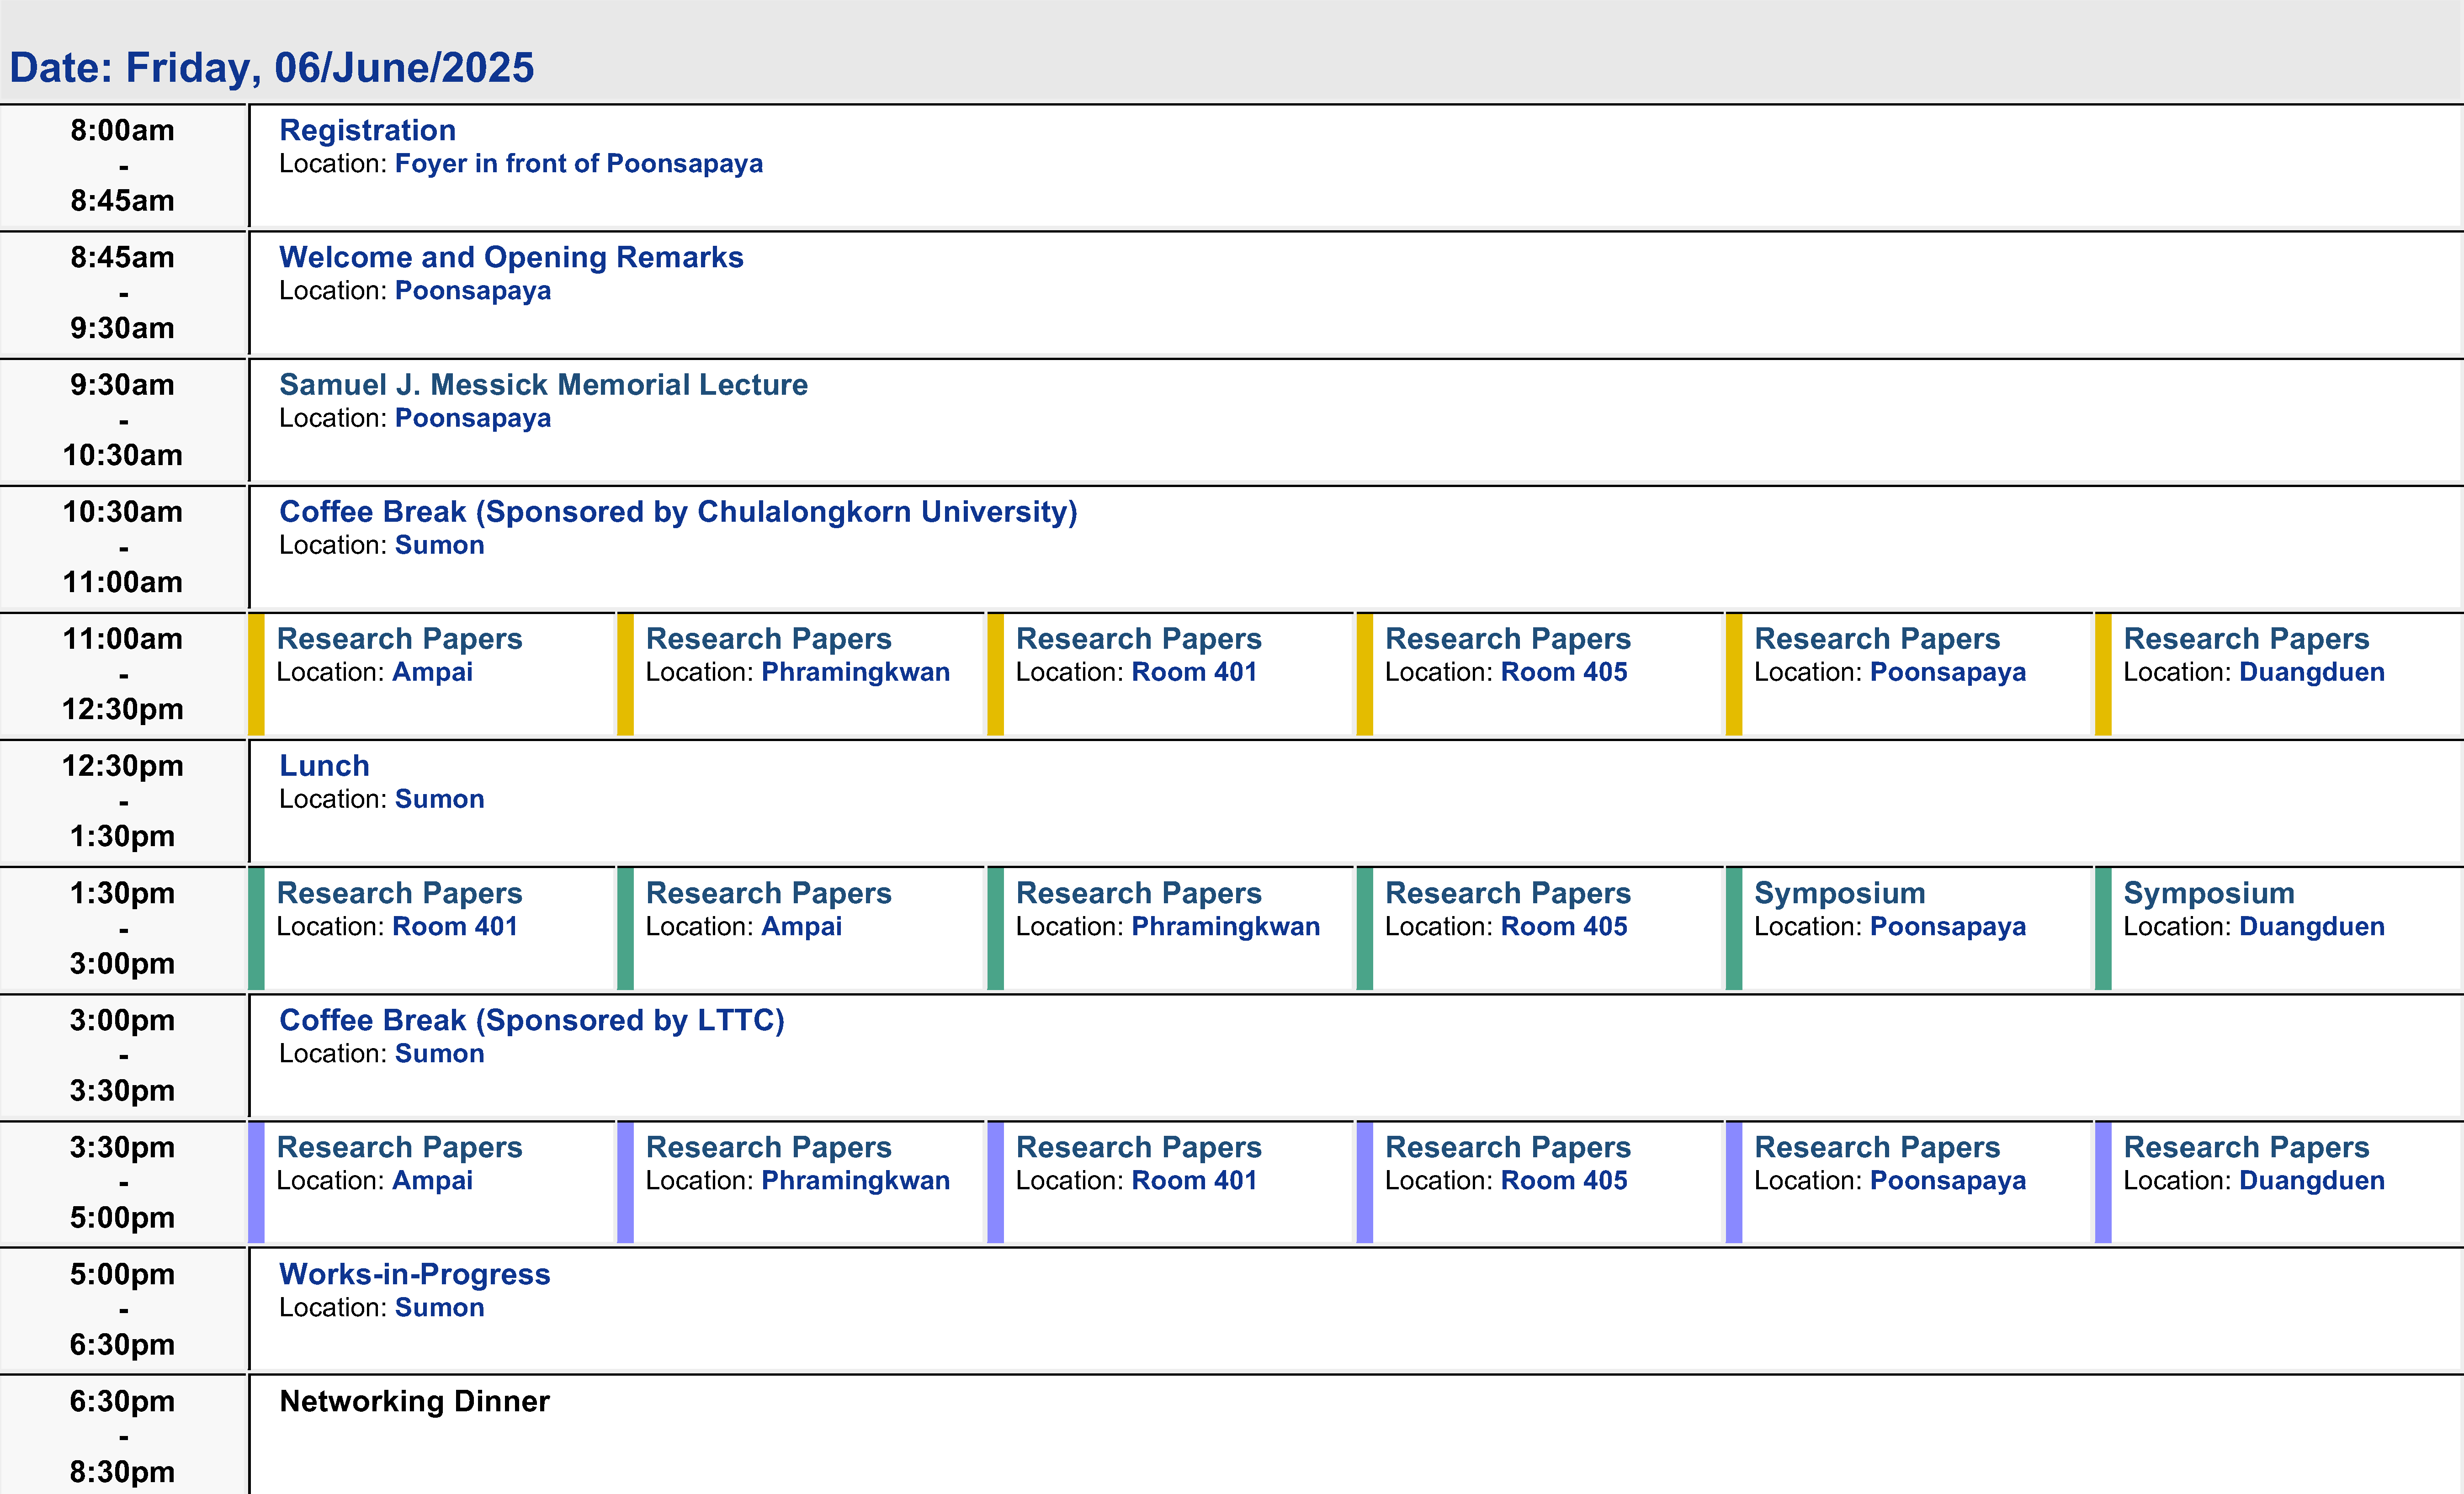
Task: Click Duangduen location in the 11:00am row
Action: click(x=2312, y=672)
